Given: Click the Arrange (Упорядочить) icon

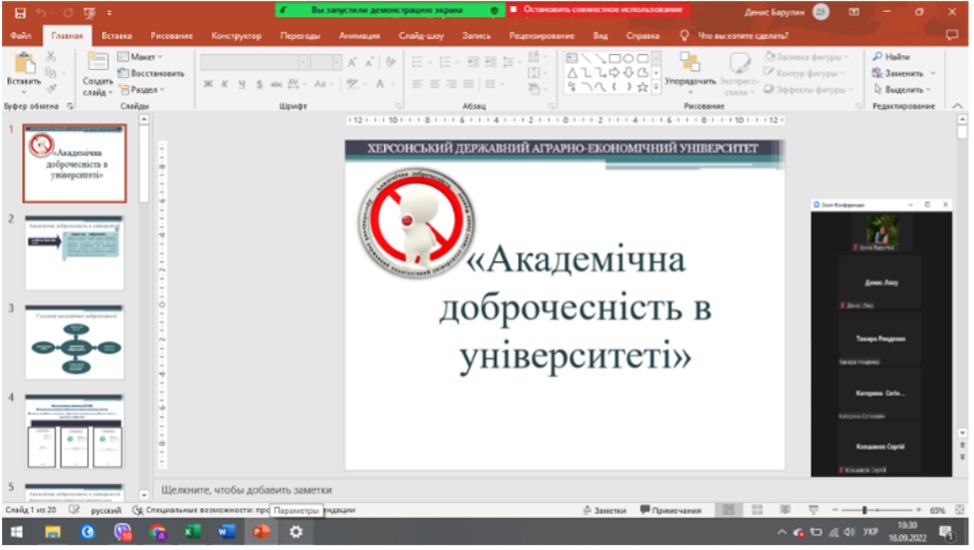Looking at the screenshot, I should click(x=690, y=62).
